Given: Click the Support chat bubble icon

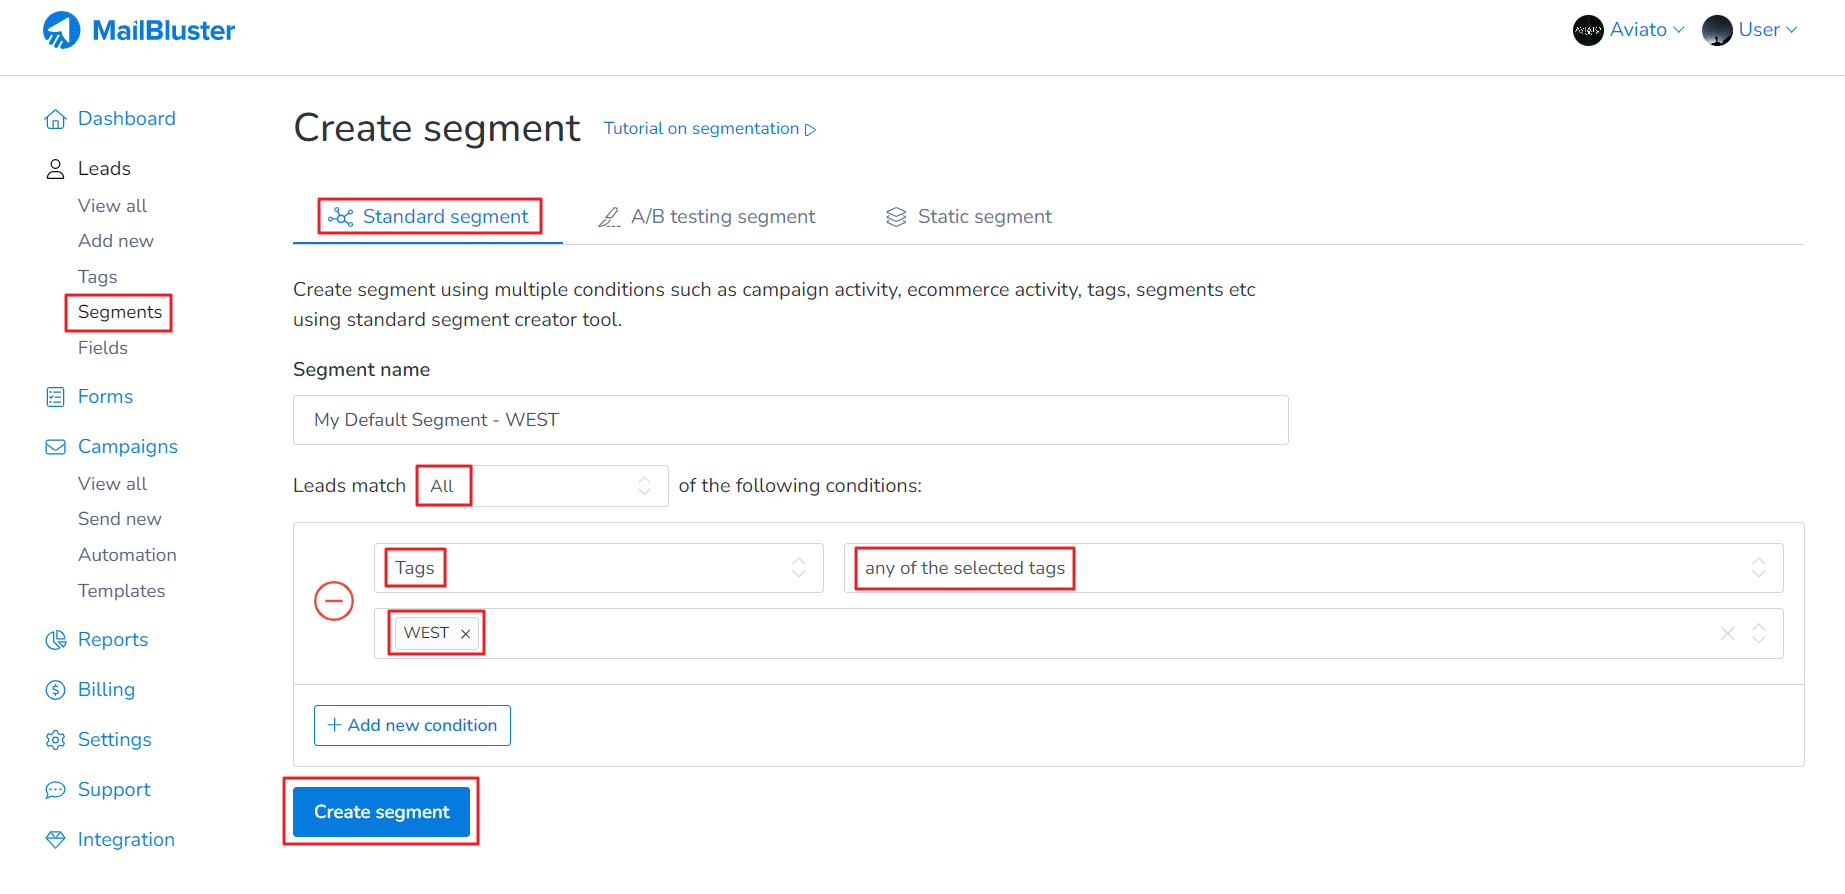Looking at the screenshot, I should coord(55,790).
